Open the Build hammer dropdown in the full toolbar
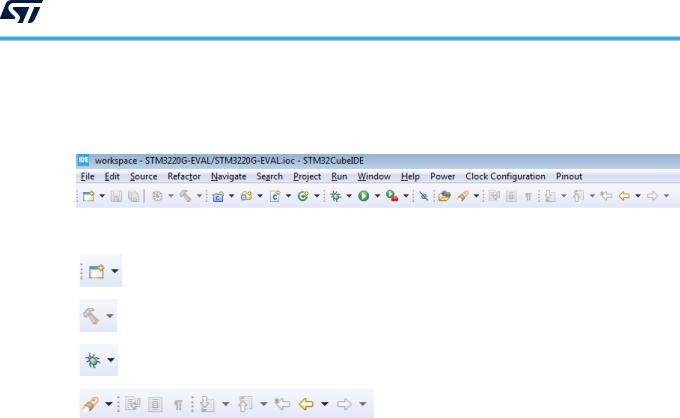 (x=199, y=196)
